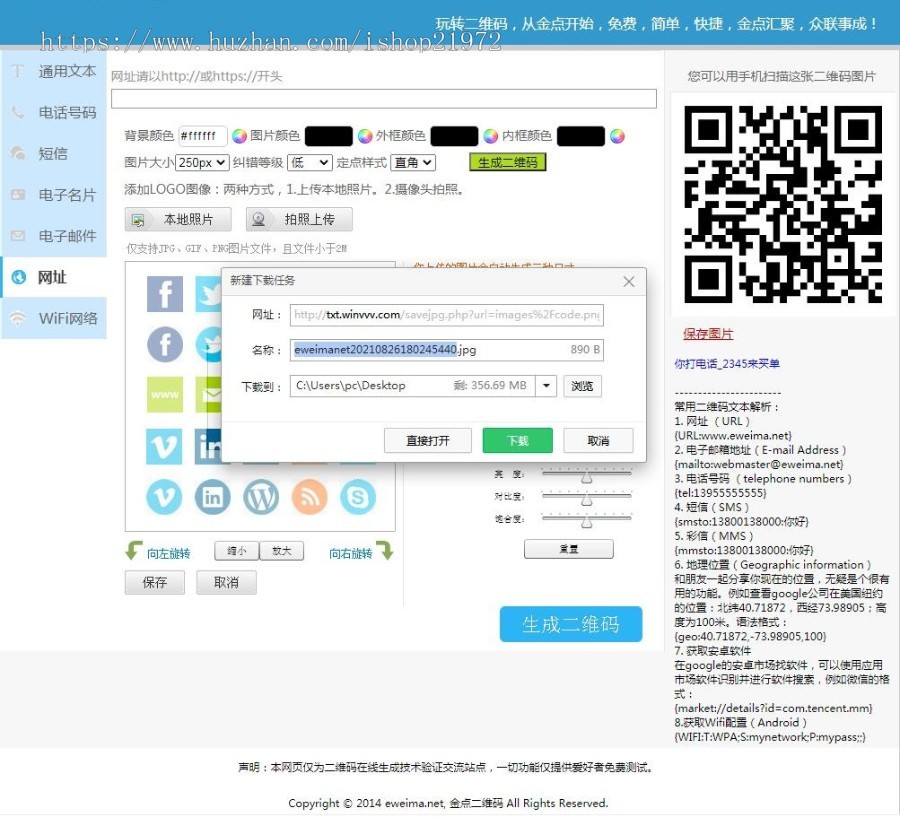Click the green www icon in preview

[x=165, y=394]
